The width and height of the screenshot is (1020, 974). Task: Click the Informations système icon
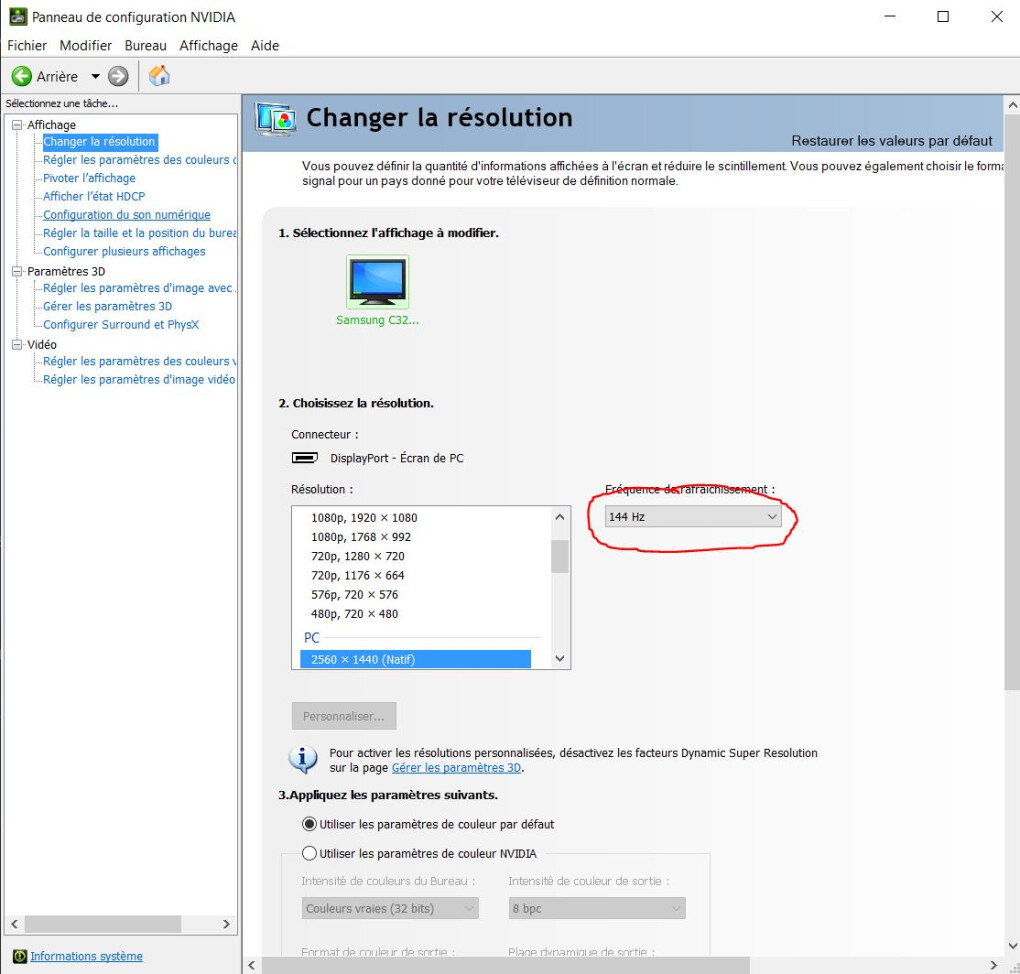20,956
